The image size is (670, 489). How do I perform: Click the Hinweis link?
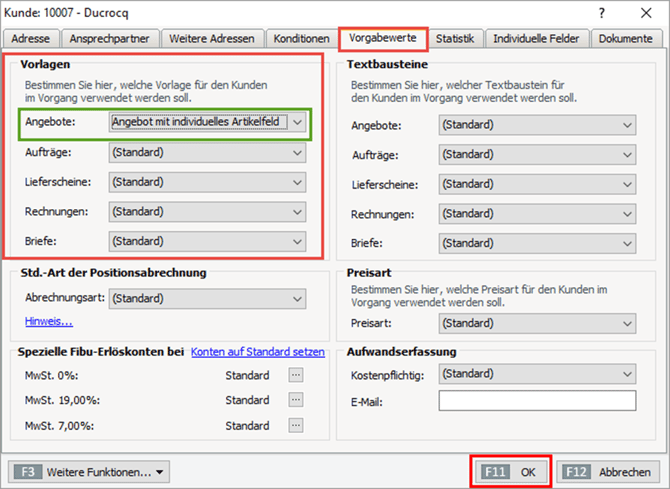[x=49, y=322]
